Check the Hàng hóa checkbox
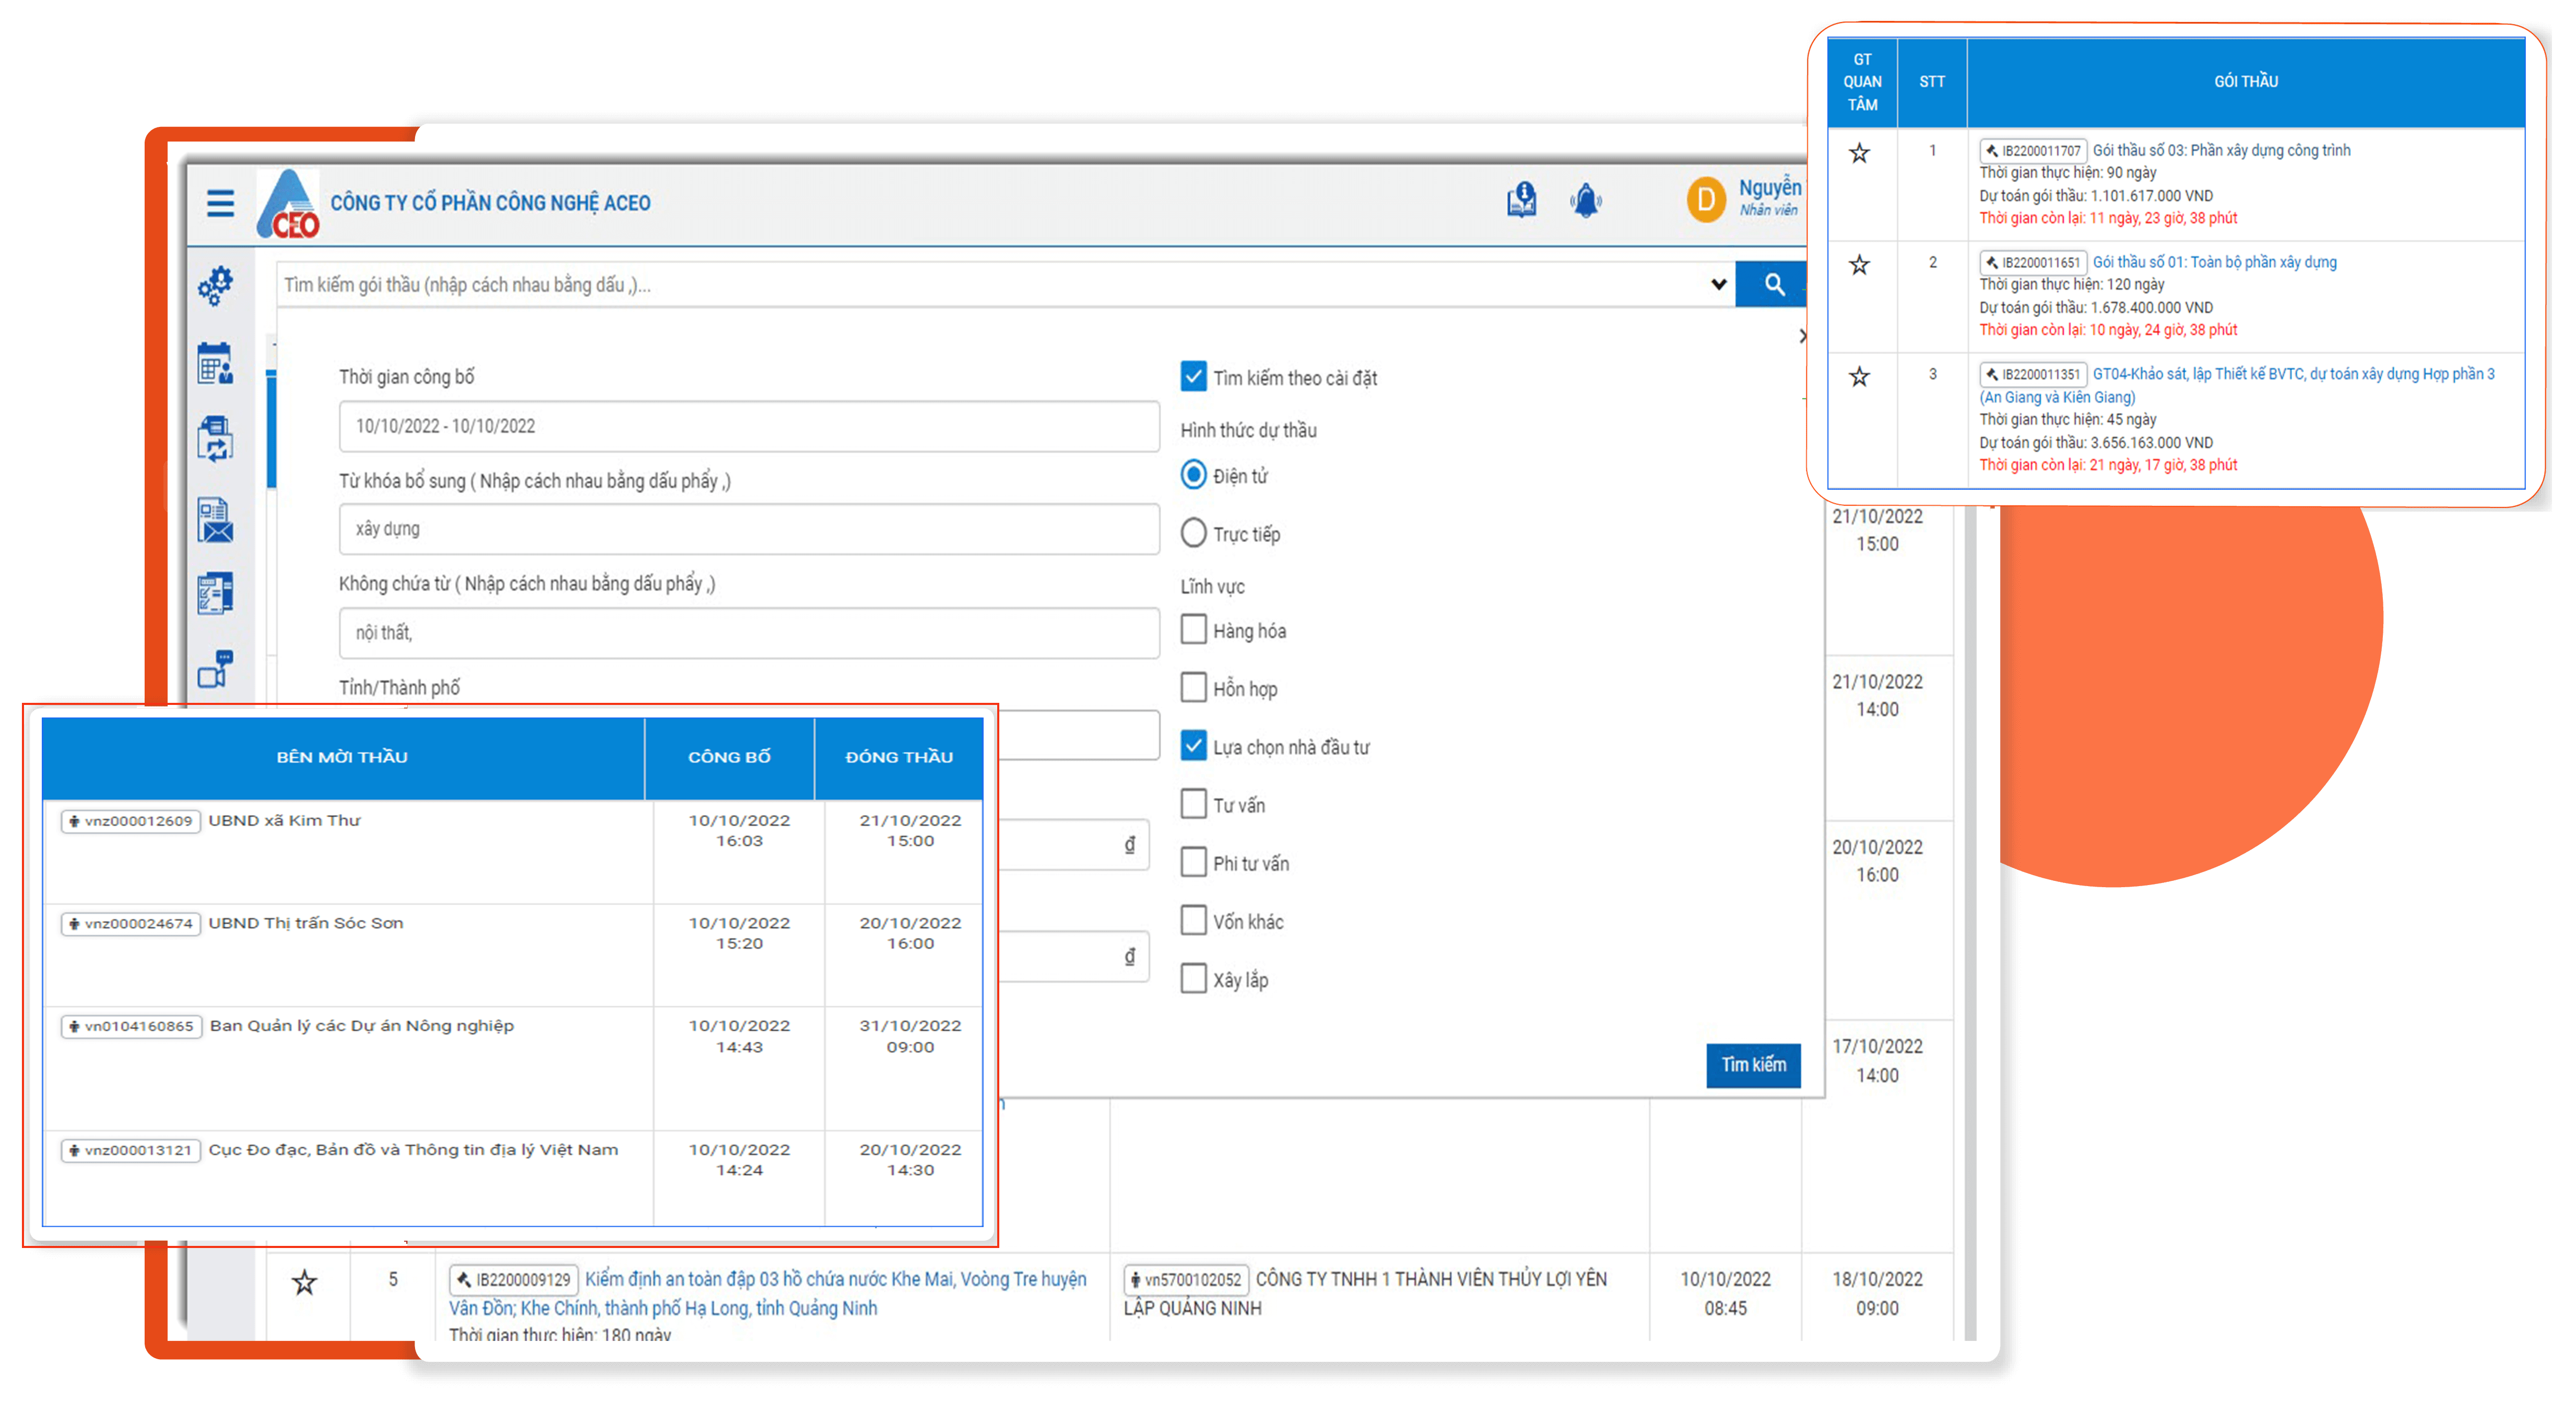Viewport: 2576px width, 1413px height. 1193,630
